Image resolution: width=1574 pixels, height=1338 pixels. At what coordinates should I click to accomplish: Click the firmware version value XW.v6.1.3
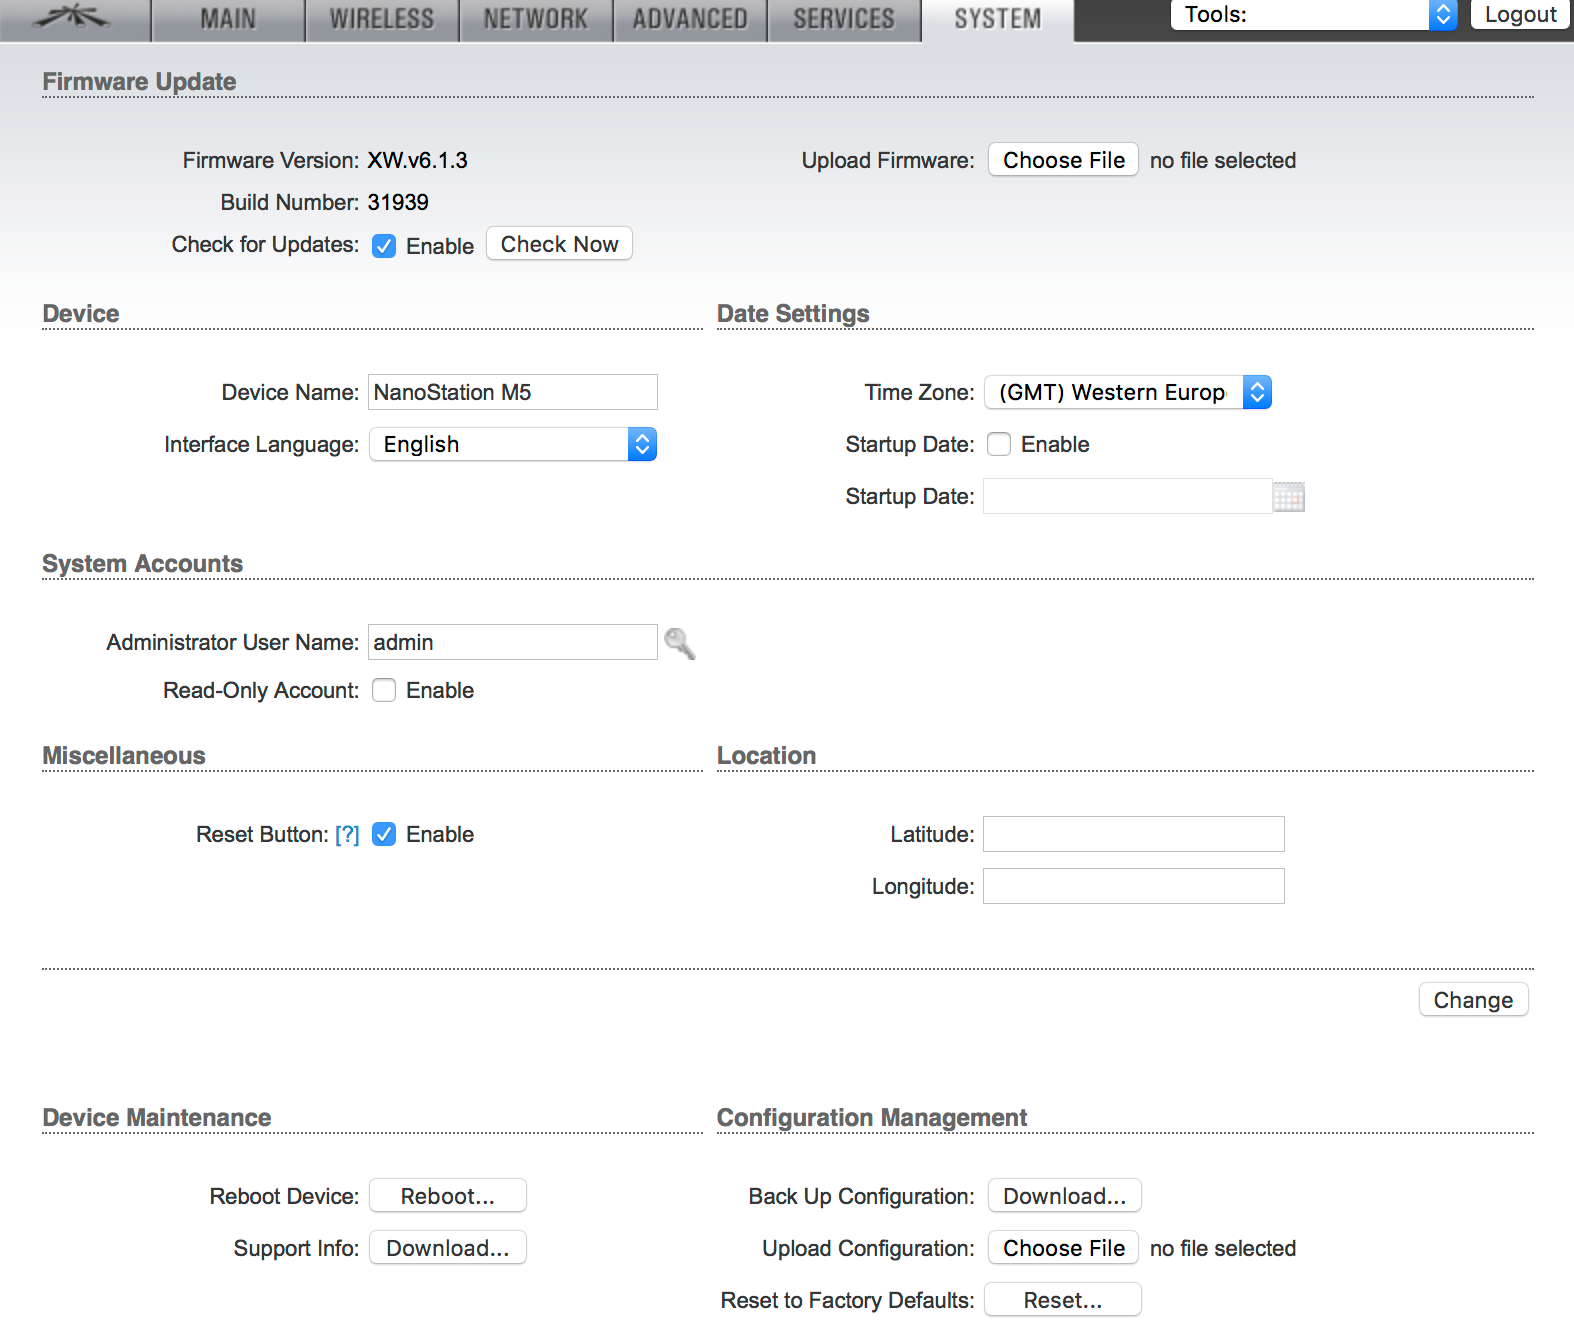pos(418,160)
